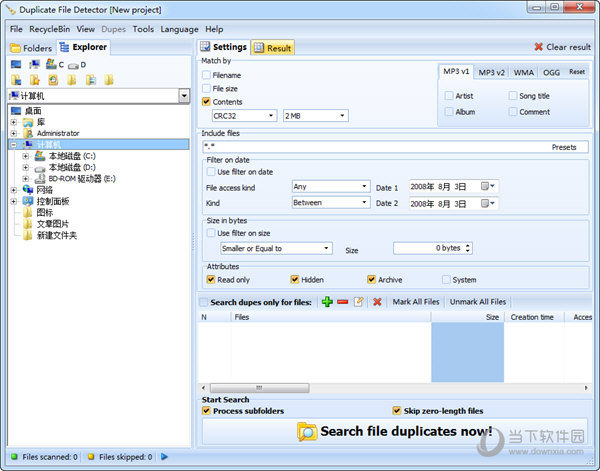Click the favorites folder icon with star

[x=35, y=80]
